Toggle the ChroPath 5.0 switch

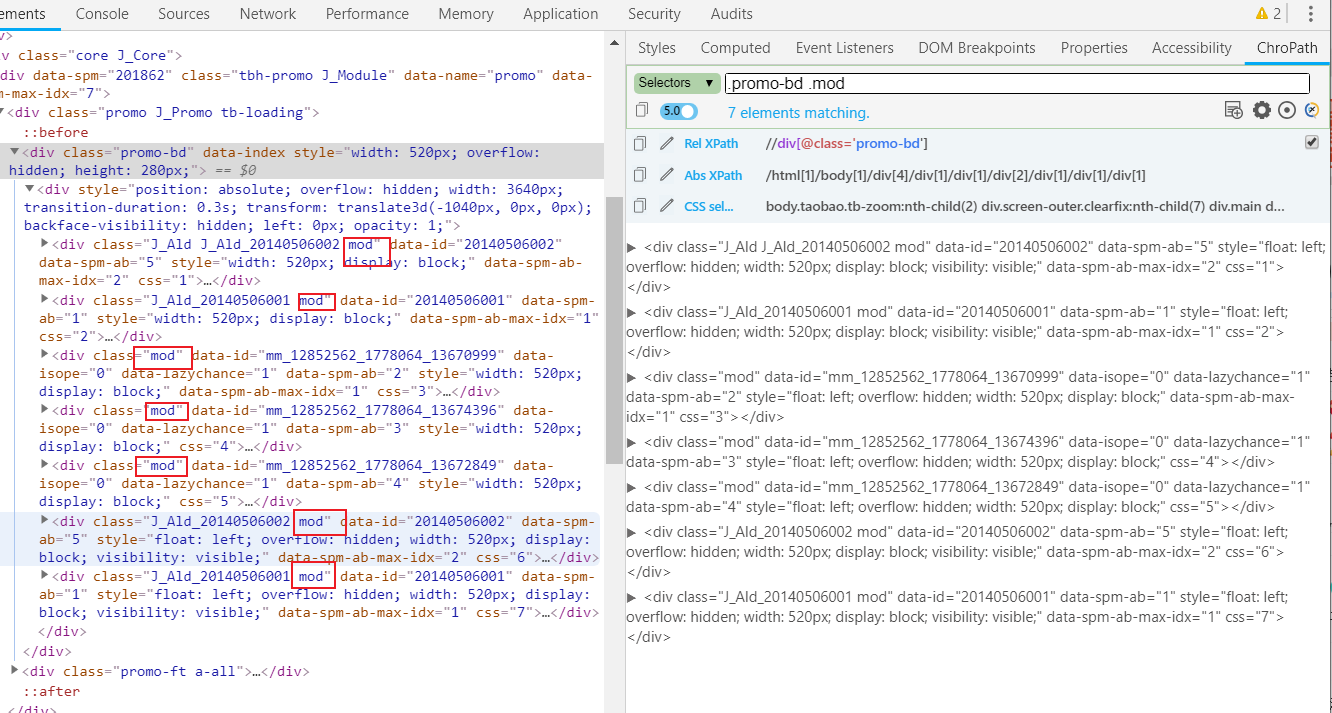click(x=679, y=111)
